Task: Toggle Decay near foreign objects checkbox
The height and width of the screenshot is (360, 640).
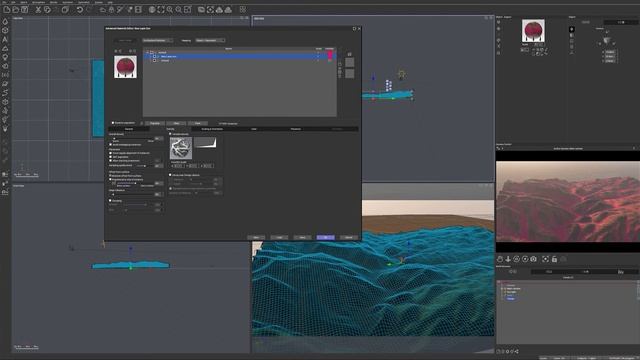Action: click(171, 175)
